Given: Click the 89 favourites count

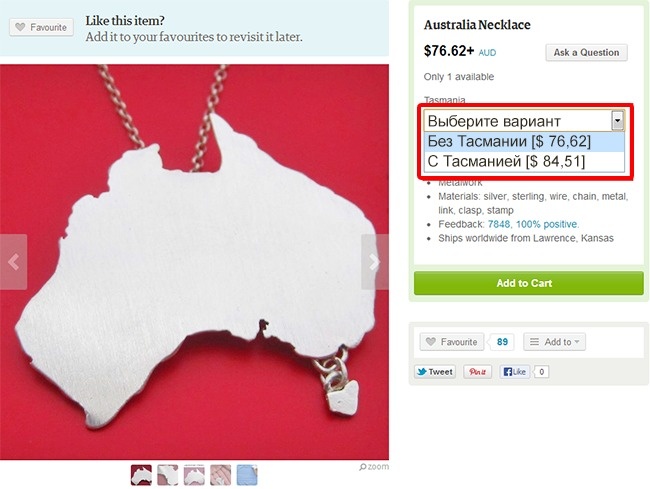Looking at the screenshot, I should [x=502, y=342].
